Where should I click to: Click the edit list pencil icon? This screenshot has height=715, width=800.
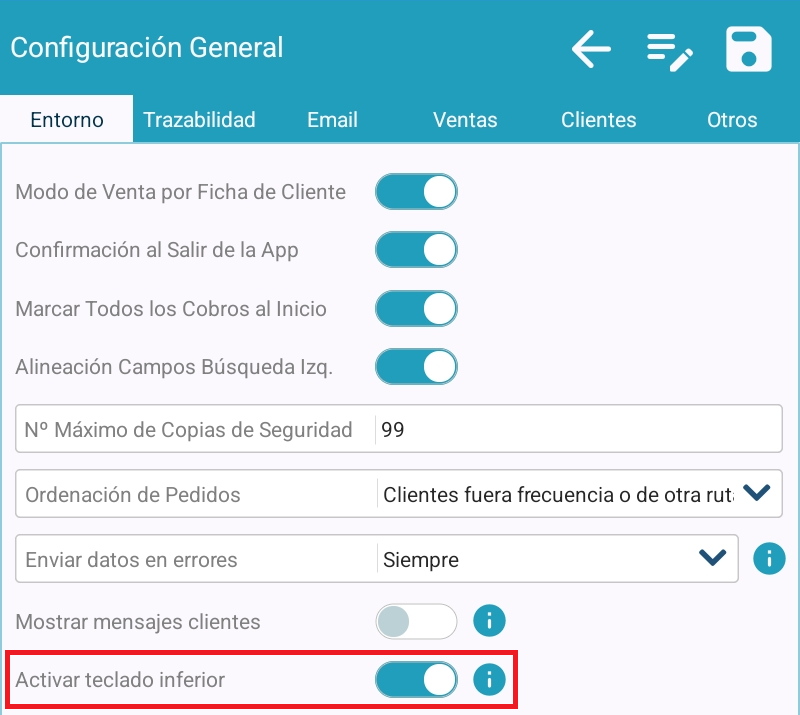pos(669,51)
